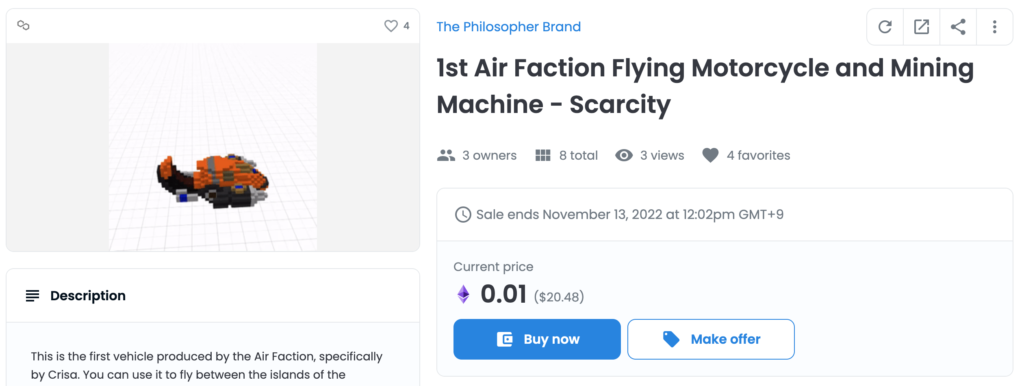Click the owners people icon
This screenshot has width=1024, height=386.
[446, 155]
